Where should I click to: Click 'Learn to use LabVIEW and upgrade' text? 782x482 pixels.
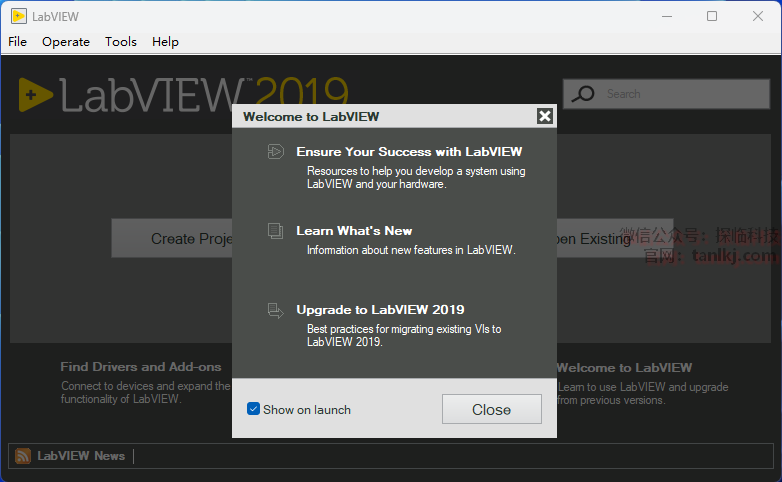point(642,393)
